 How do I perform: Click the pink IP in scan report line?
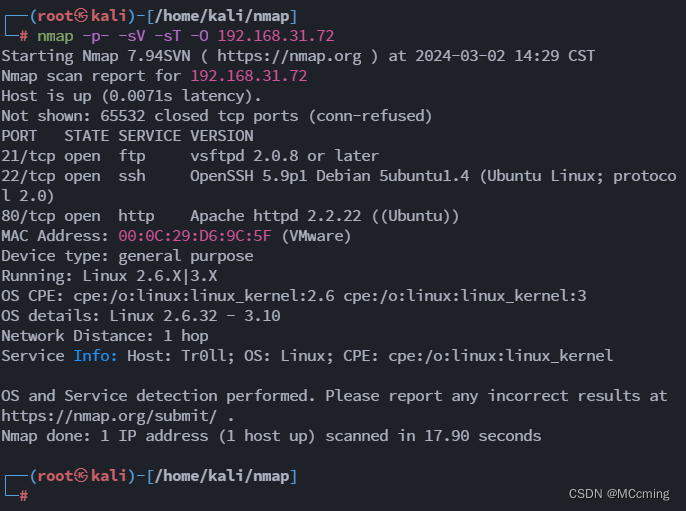[248, 76]
